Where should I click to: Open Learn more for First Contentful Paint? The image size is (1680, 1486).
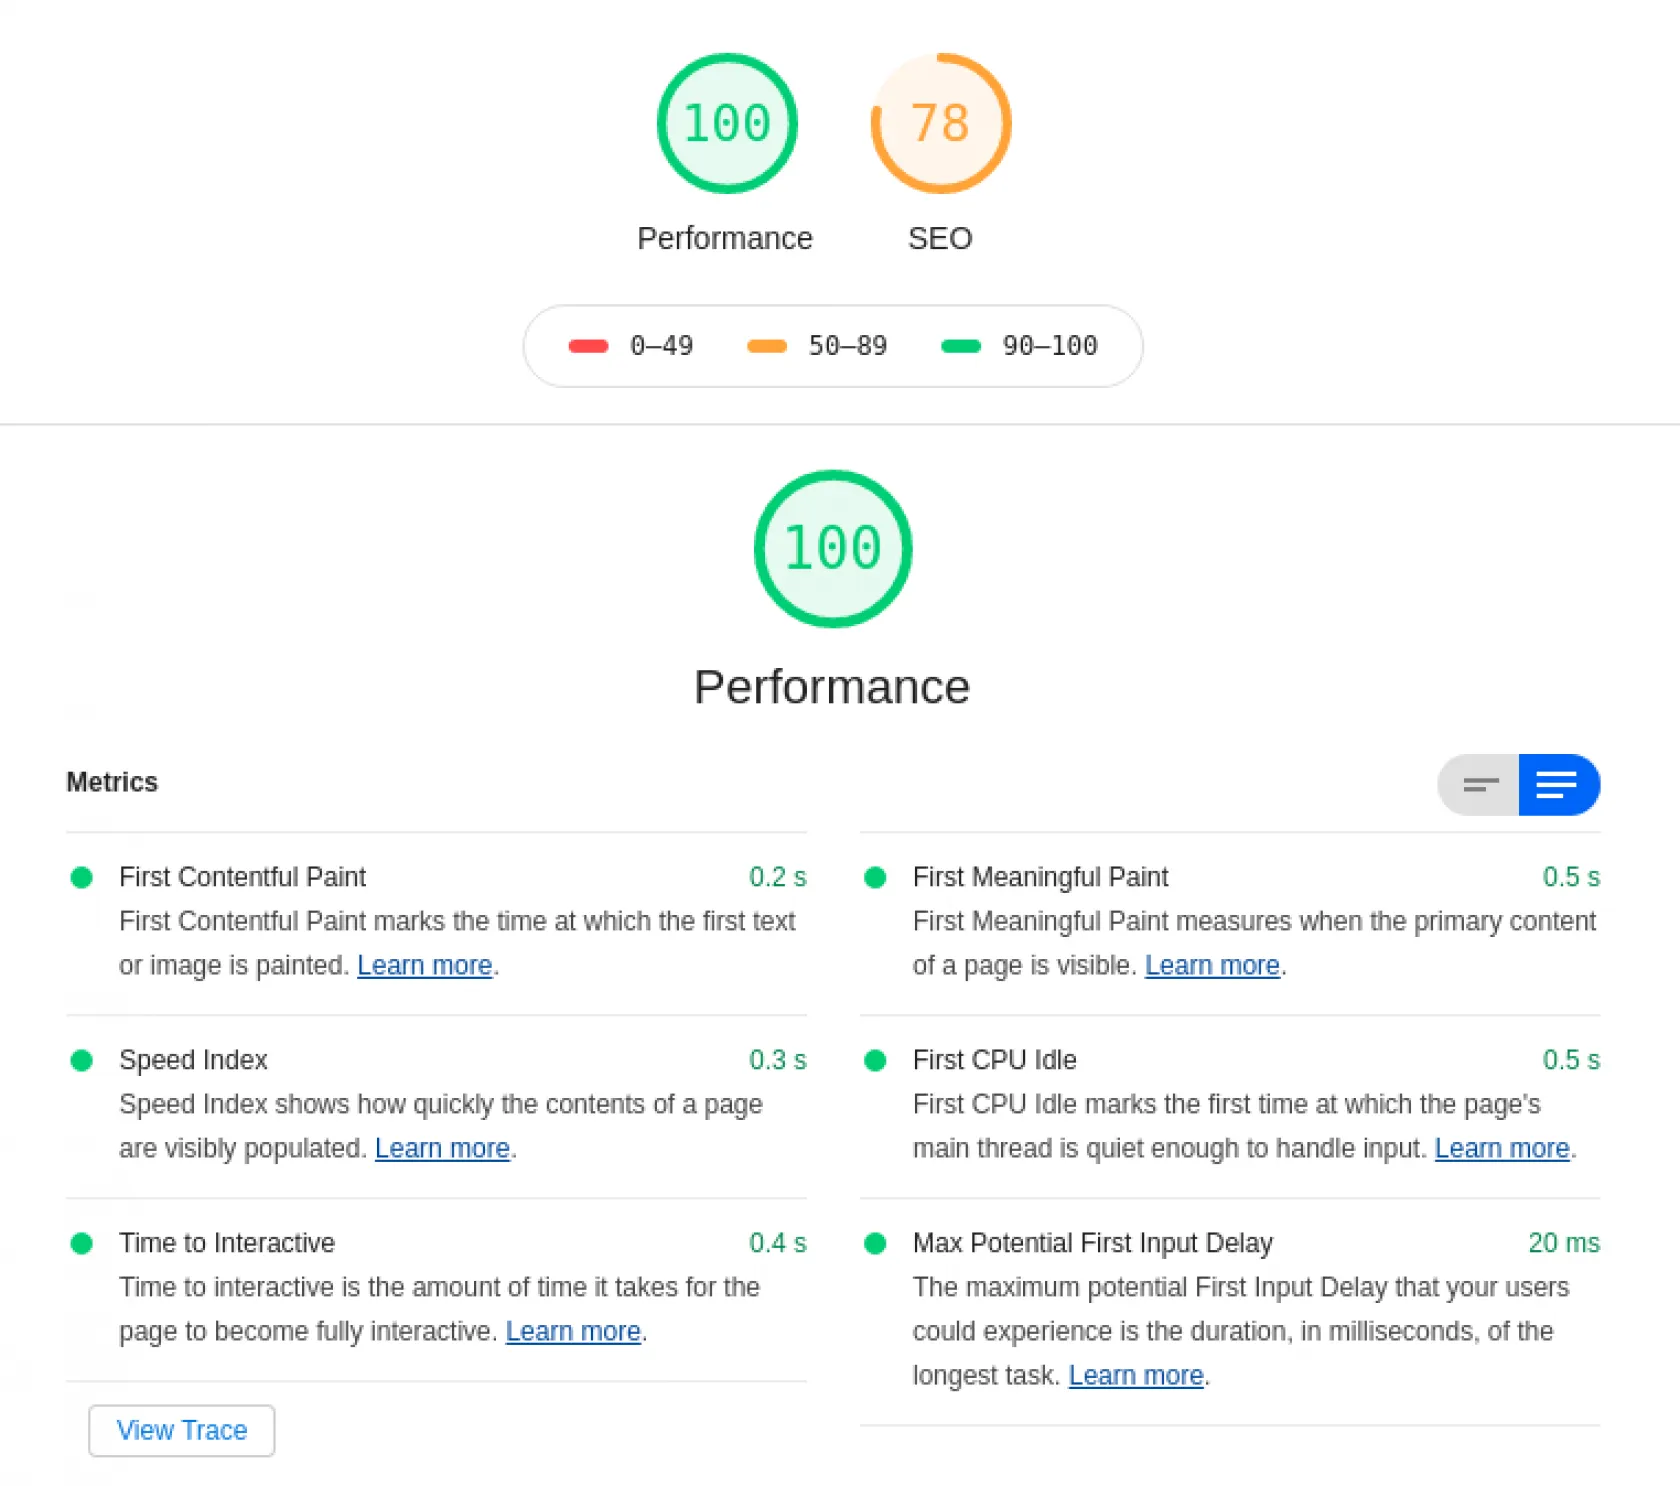coord(424,965)
